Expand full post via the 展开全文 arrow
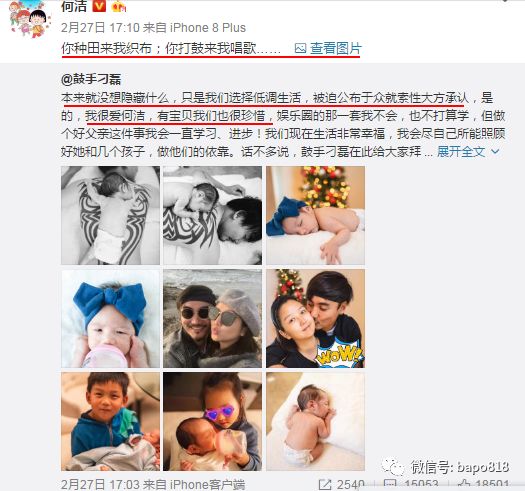Viewport: 525px width, 491px height. click(495, 152)
